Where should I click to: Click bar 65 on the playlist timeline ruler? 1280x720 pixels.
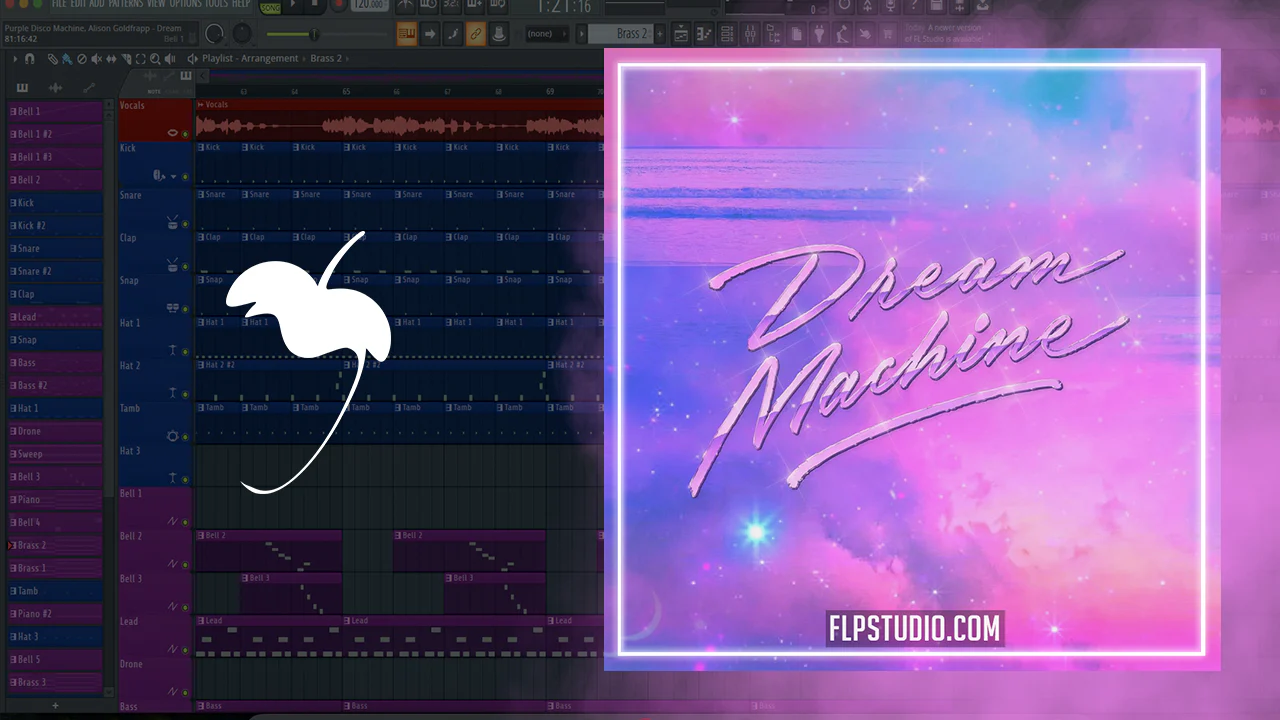(346, 92)
